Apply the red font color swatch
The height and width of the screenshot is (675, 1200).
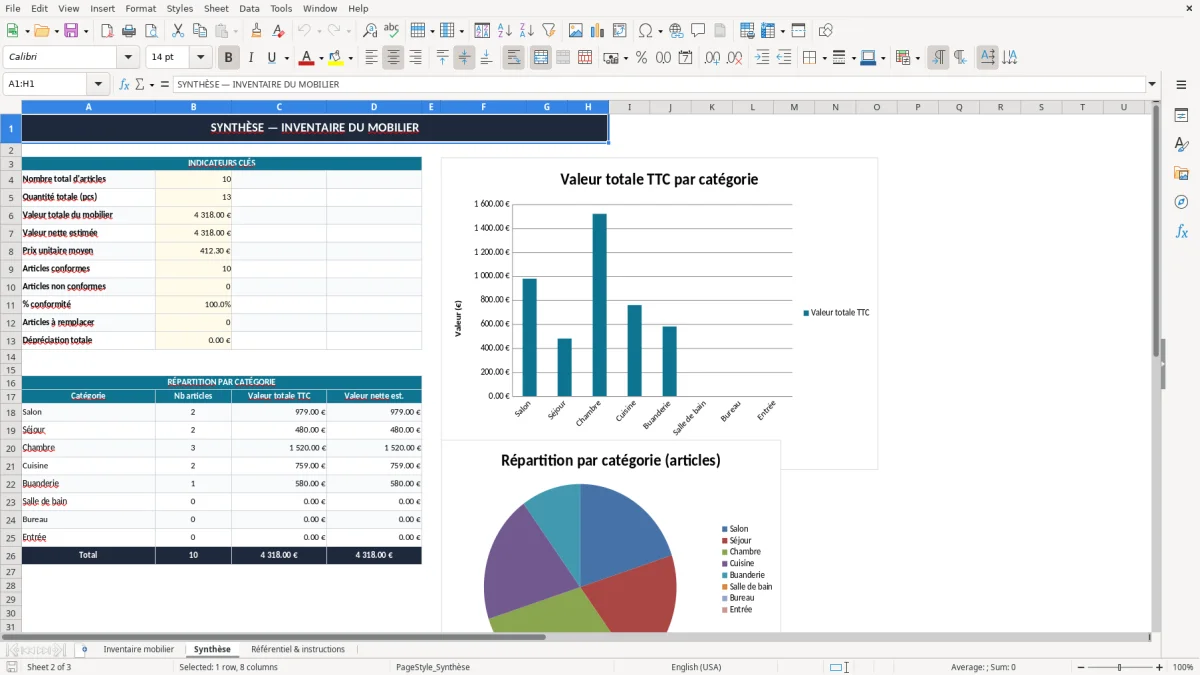[307, 58]
